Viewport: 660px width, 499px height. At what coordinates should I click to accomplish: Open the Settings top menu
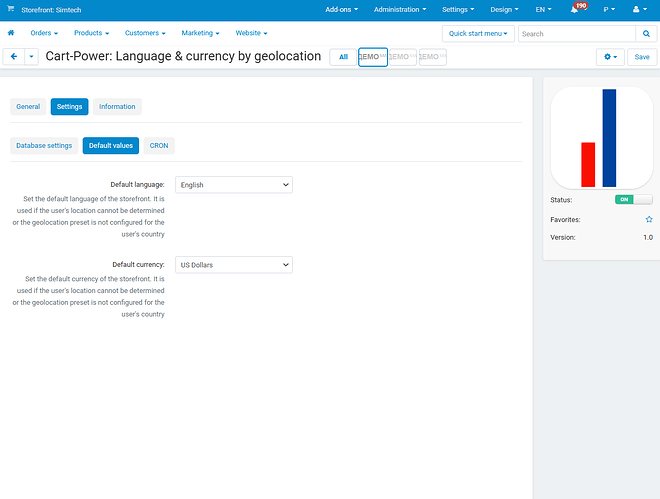(458, 9)
